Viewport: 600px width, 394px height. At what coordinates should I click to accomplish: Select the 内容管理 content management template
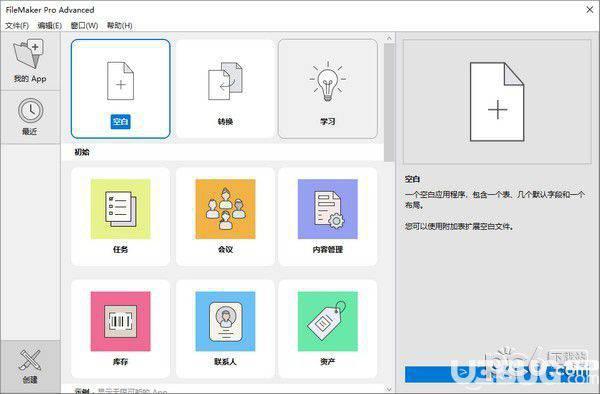point(328,217)
